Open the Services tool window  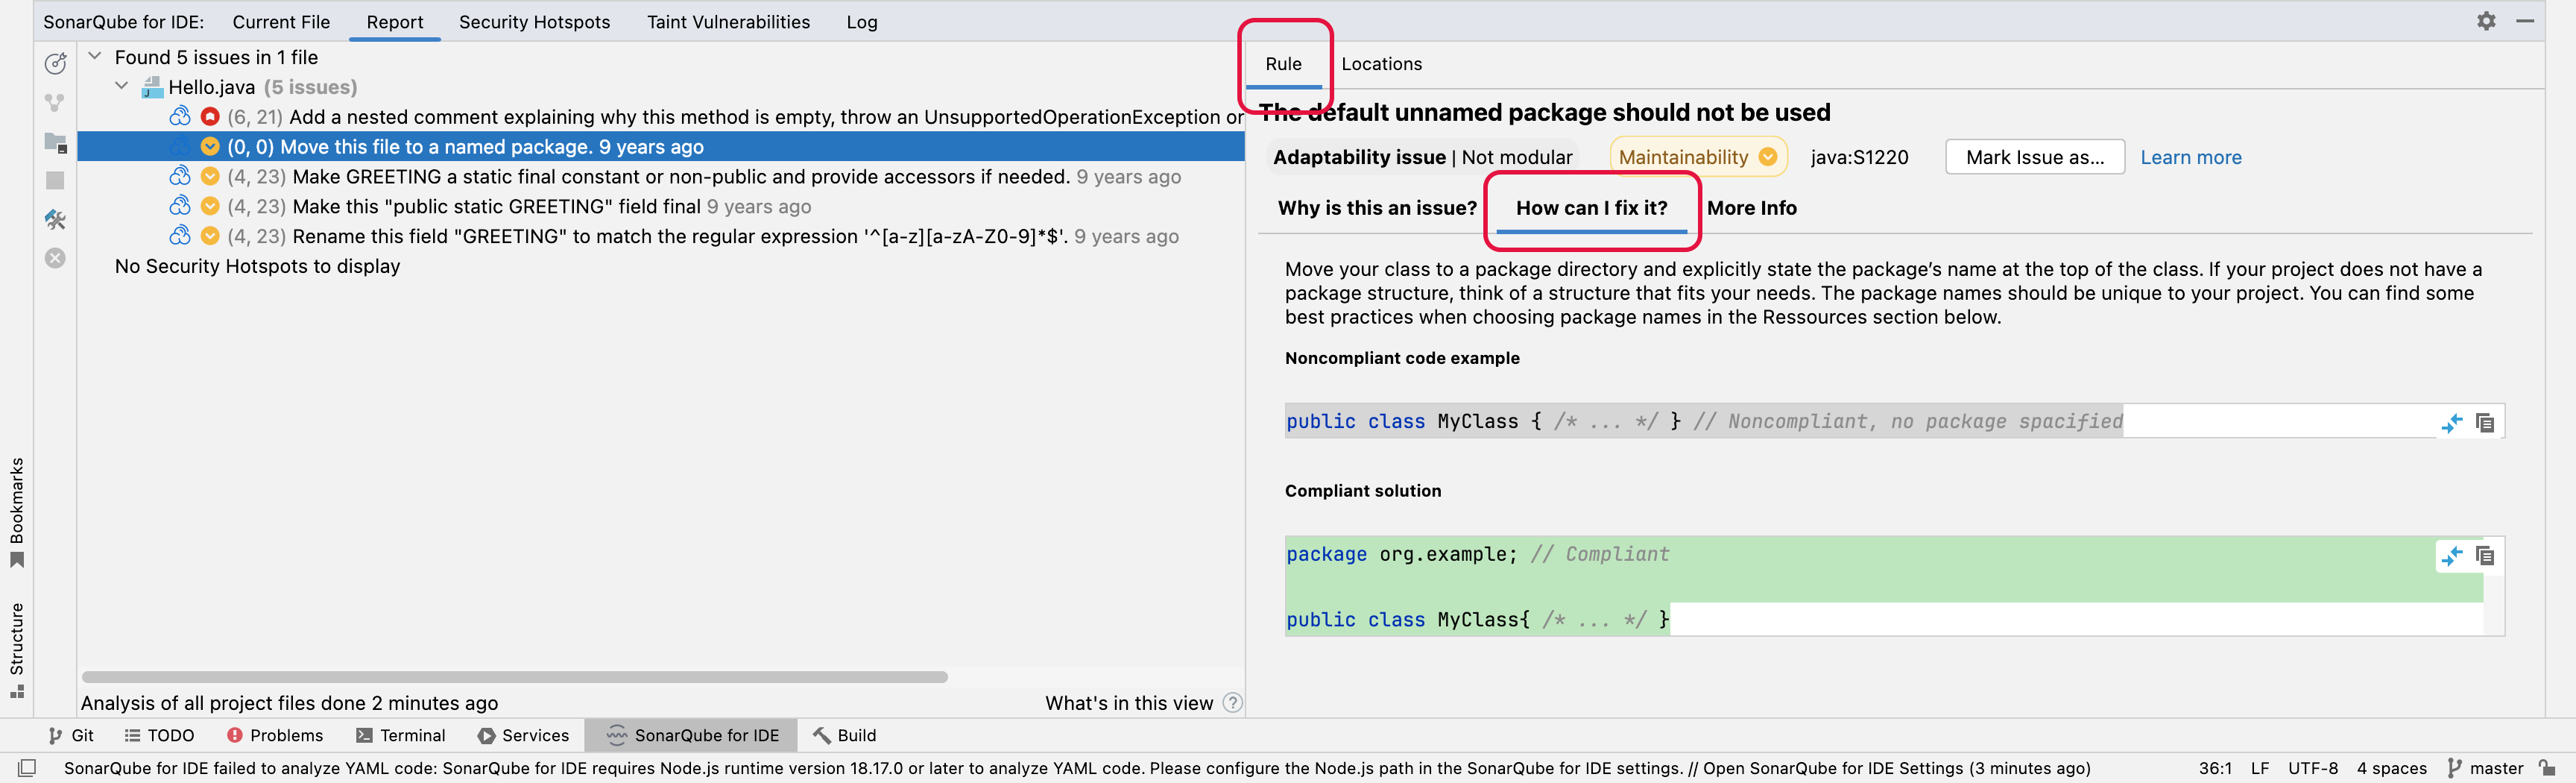coord(523,735)
